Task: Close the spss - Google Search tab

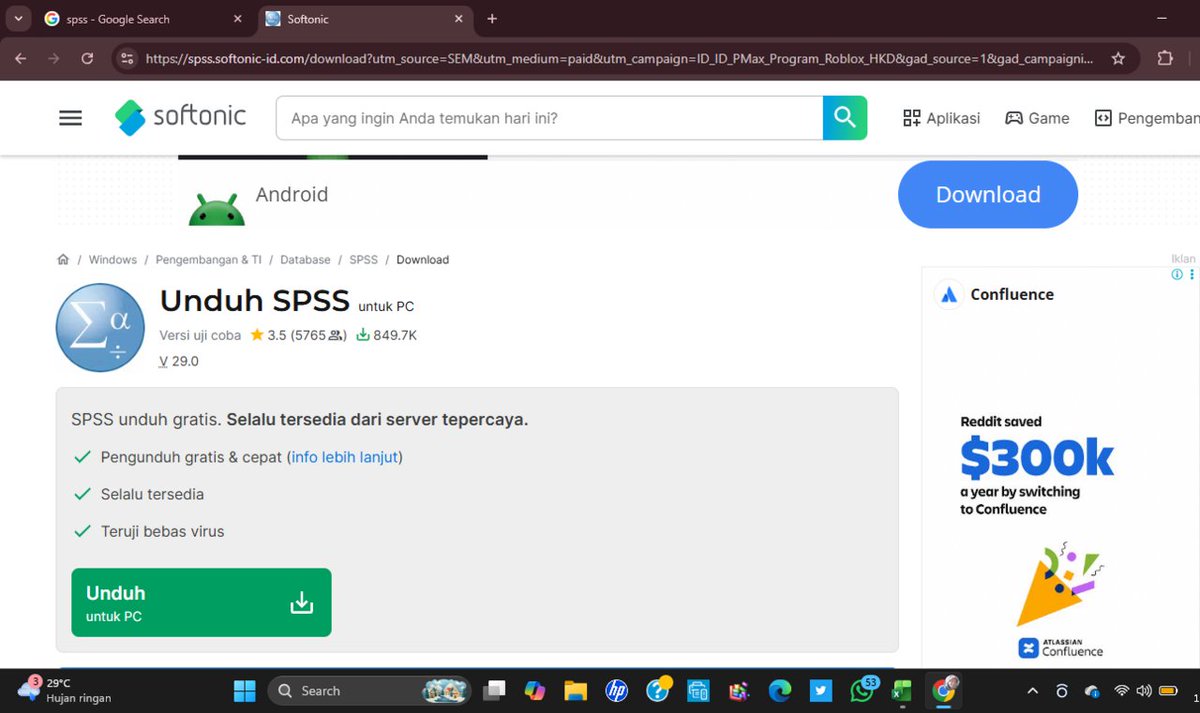Action: coord(237,19)
